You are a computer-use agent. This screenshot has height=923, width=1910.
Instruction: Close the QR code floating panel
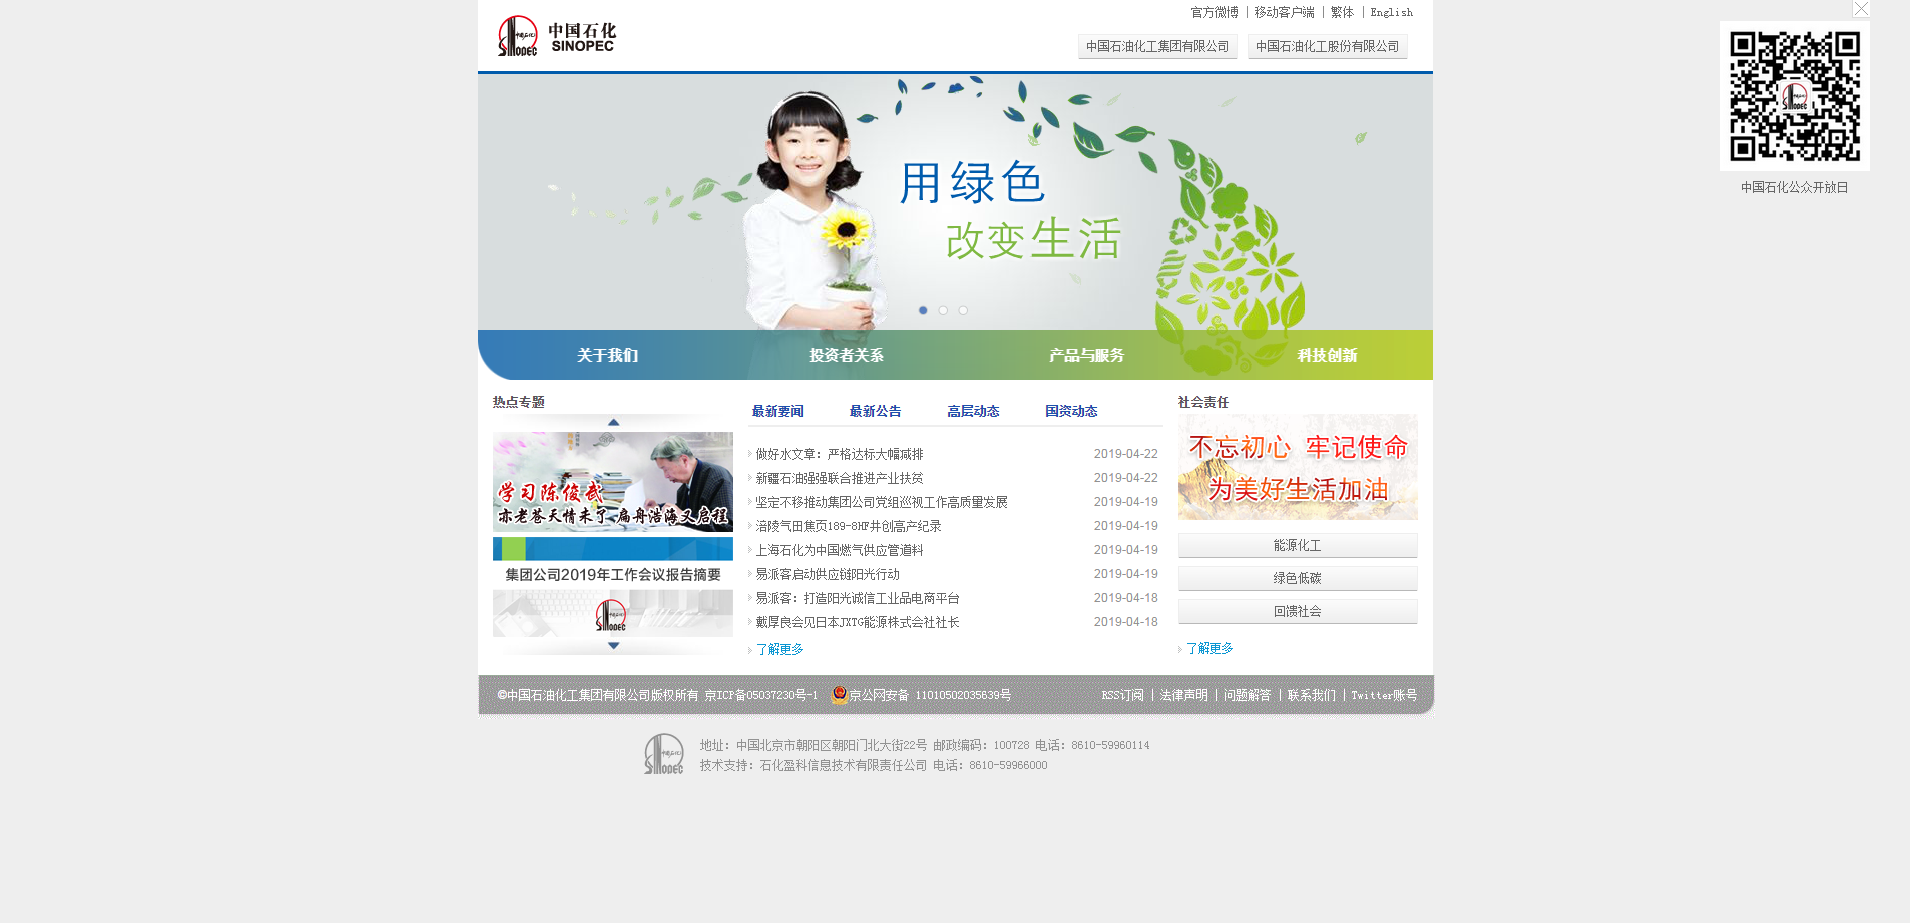point(1861,9)
